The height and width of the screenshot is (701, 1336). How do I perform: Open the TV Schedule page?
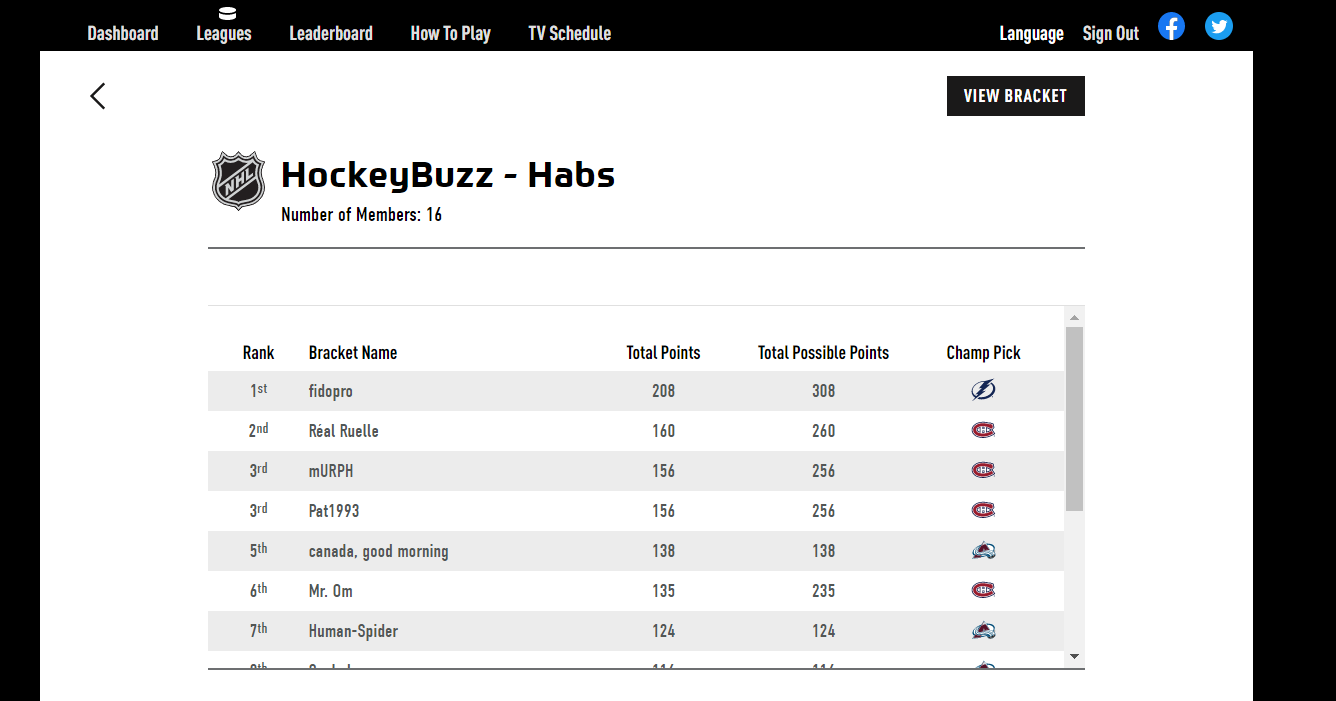click(569, 33)
